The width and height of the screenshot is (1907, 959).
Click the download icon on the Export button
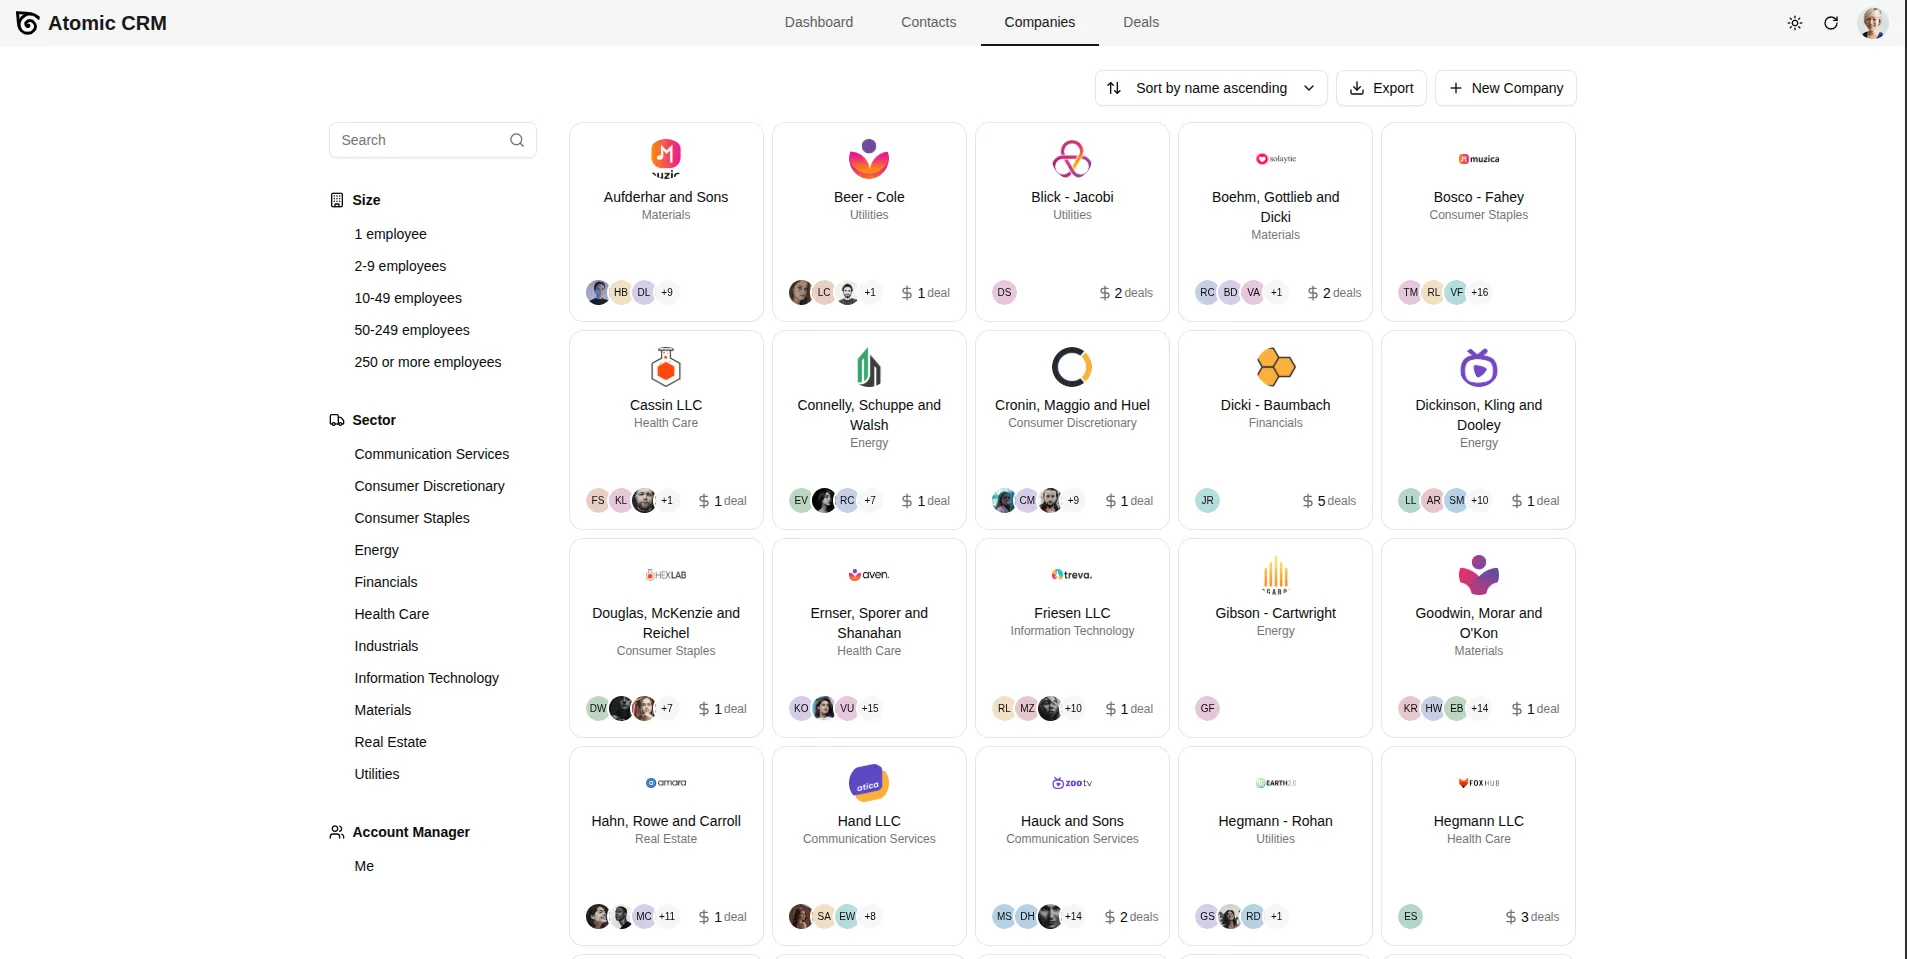1358,88
